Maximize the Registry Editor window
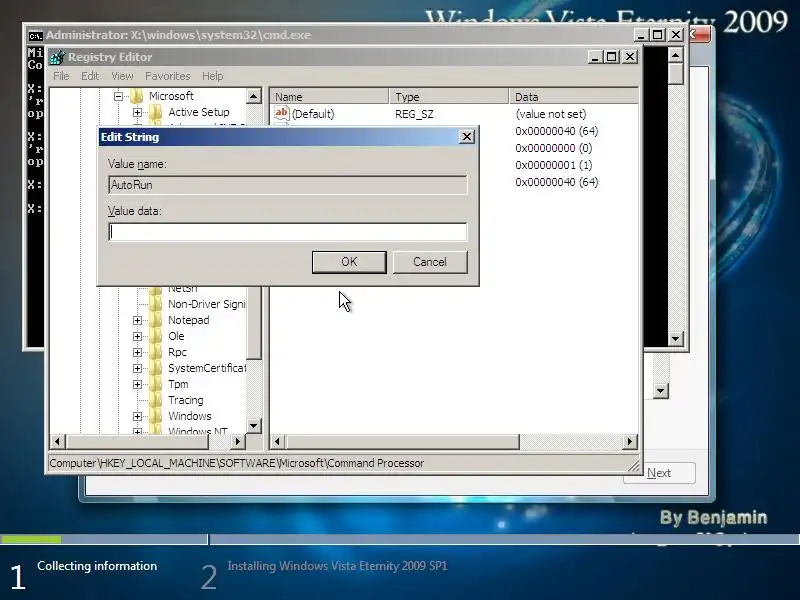Viewport: 800px width, 600px height. click(x=612, y=57)
